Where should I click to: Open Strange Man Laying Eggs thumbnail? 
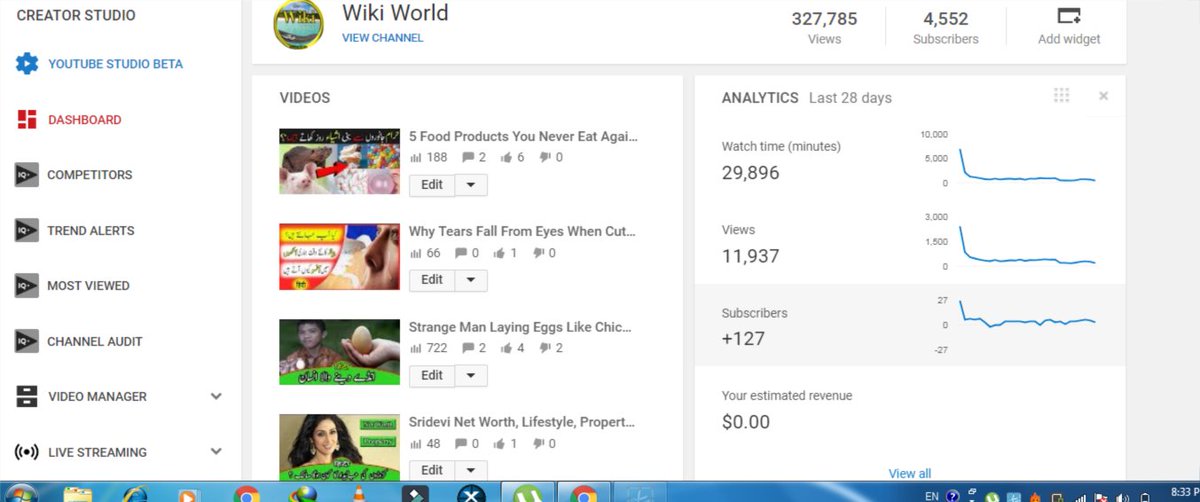click(340, 352)
